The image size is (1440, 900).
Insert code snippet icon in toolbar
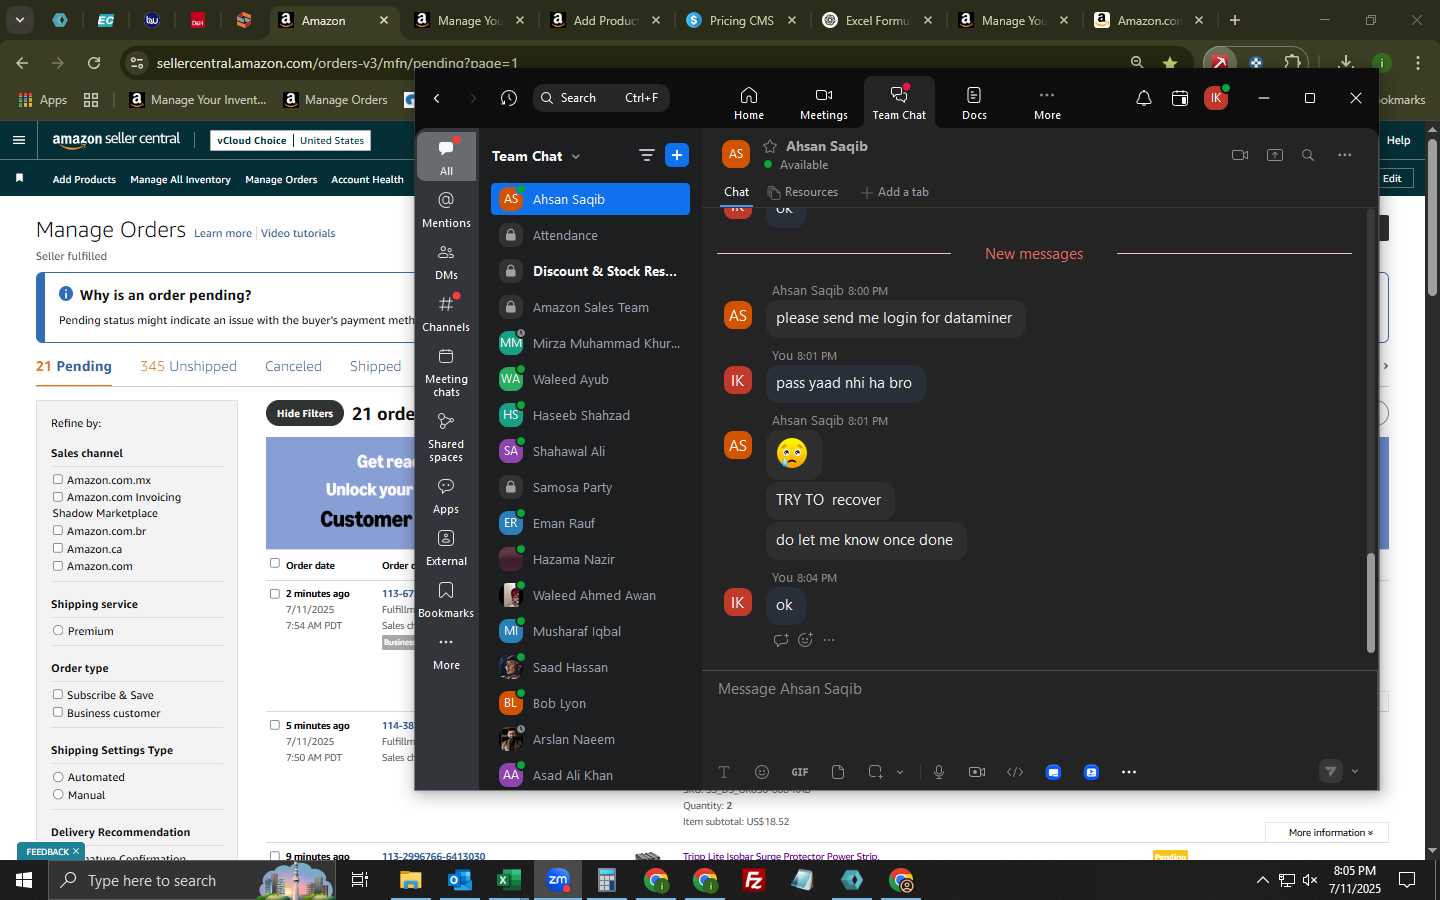point(1015,772)
